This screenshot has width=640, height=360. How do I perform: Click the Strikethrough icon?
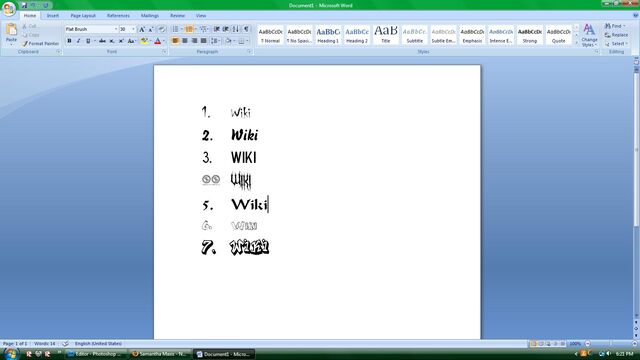click(102, 41)
